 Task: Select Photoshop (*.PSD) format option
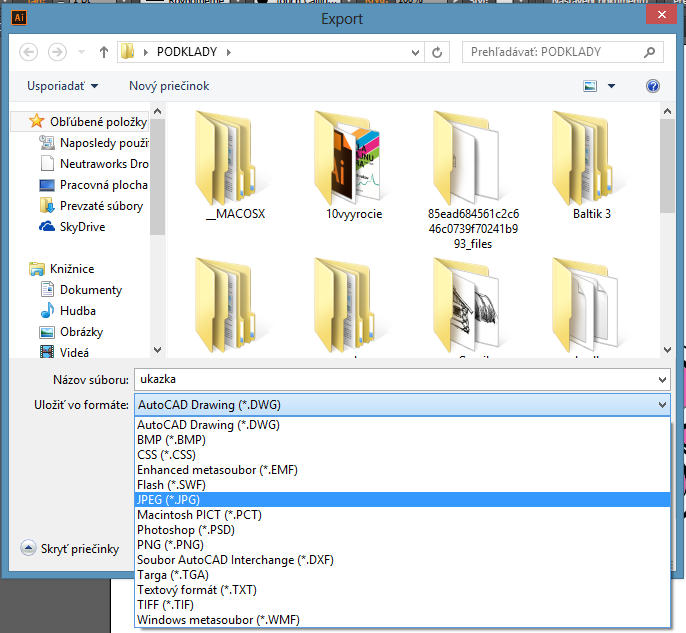(184, 529)
